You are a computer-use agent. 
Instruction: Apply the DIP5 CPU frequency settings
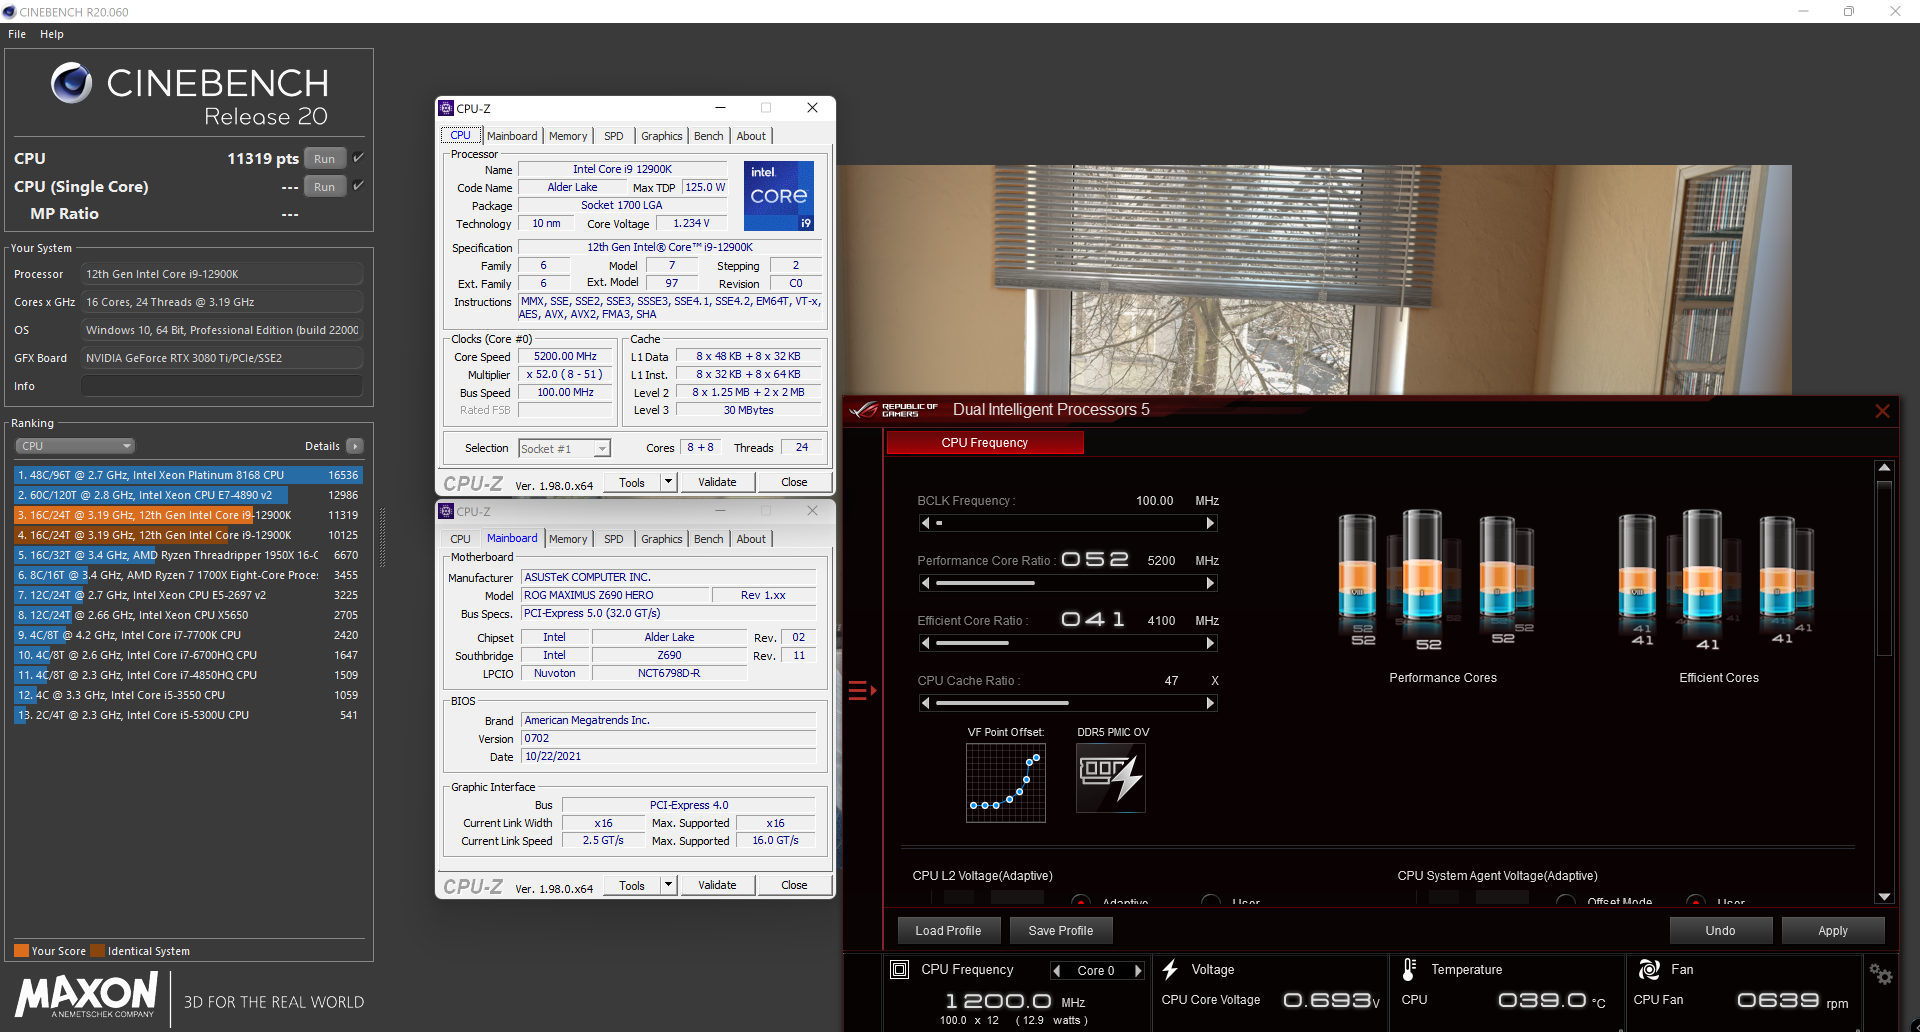(1833, 931)
